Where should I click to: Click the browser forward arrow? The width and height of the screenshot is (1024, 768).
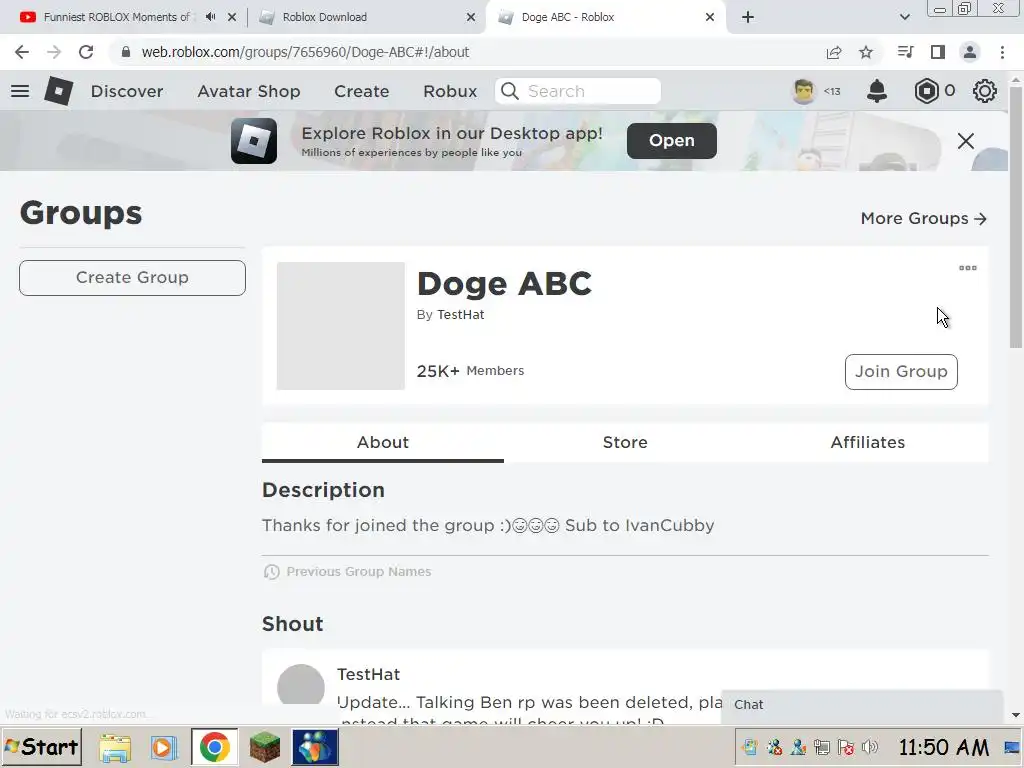pyautogui.click(x=54, y=52)
